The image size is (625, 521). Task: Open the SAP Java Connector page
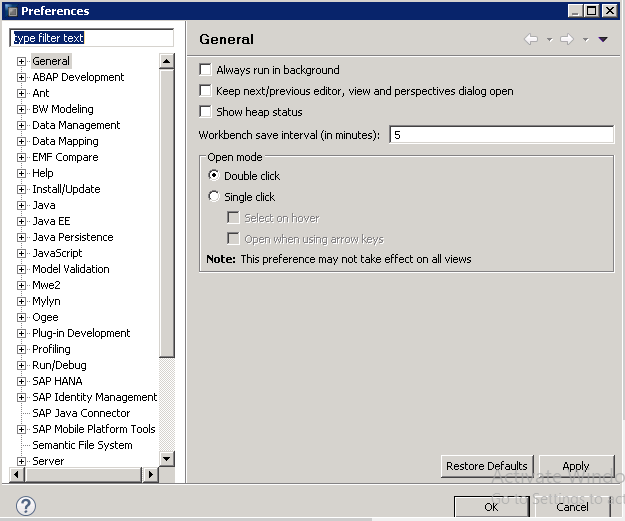click(81, 413)
